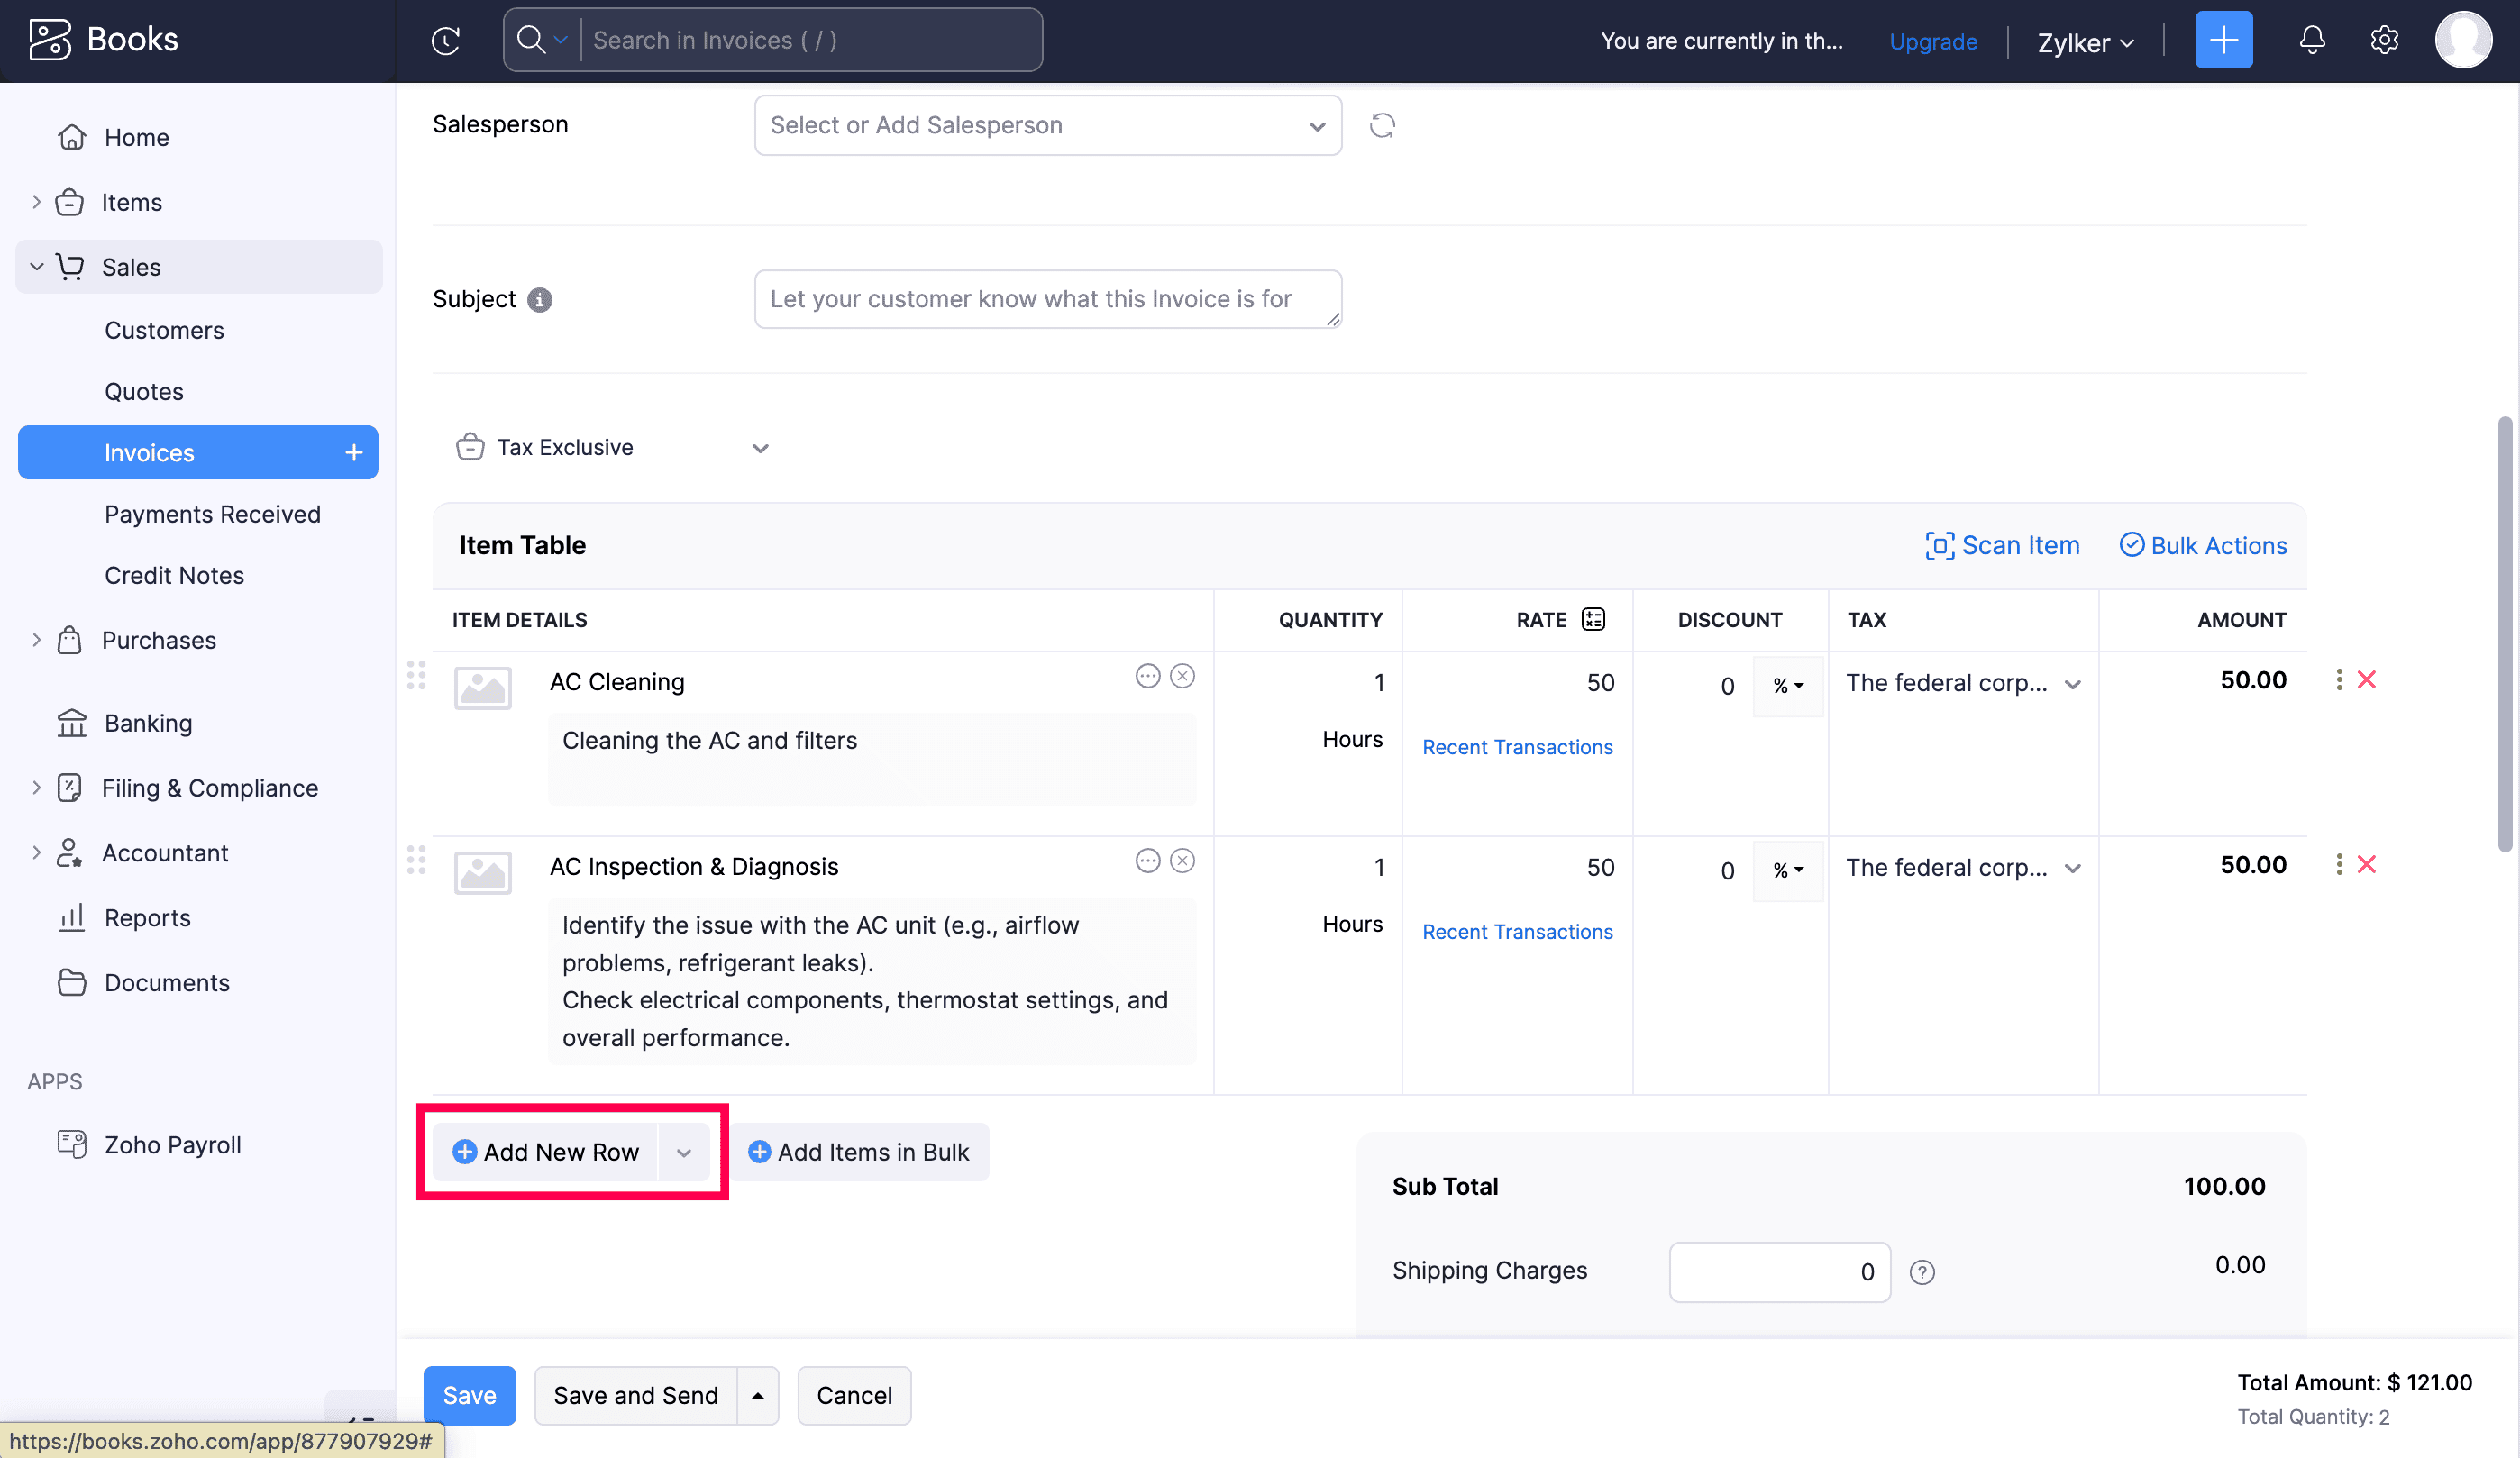Click the Shipping Charges input field
Viewport: 2520px width, 1458px height.
pyautogui.click(x=1779, y=1272)
